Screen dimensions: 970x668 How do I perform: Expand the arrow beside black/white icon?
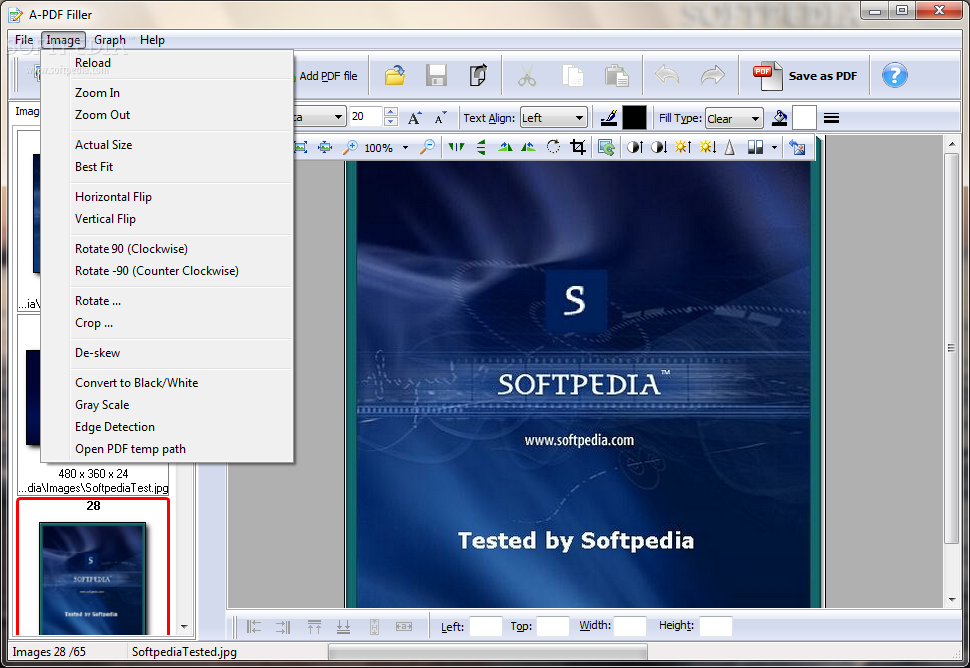click(x=774, y=148)
